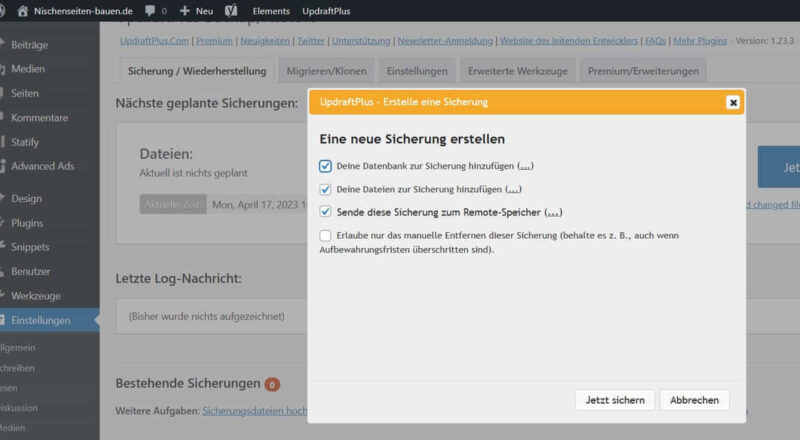Image resolution: width=800 pixels, height=440 pixels.
Task: Click the 'Abbrechen' button
Action: coord(694,400)
